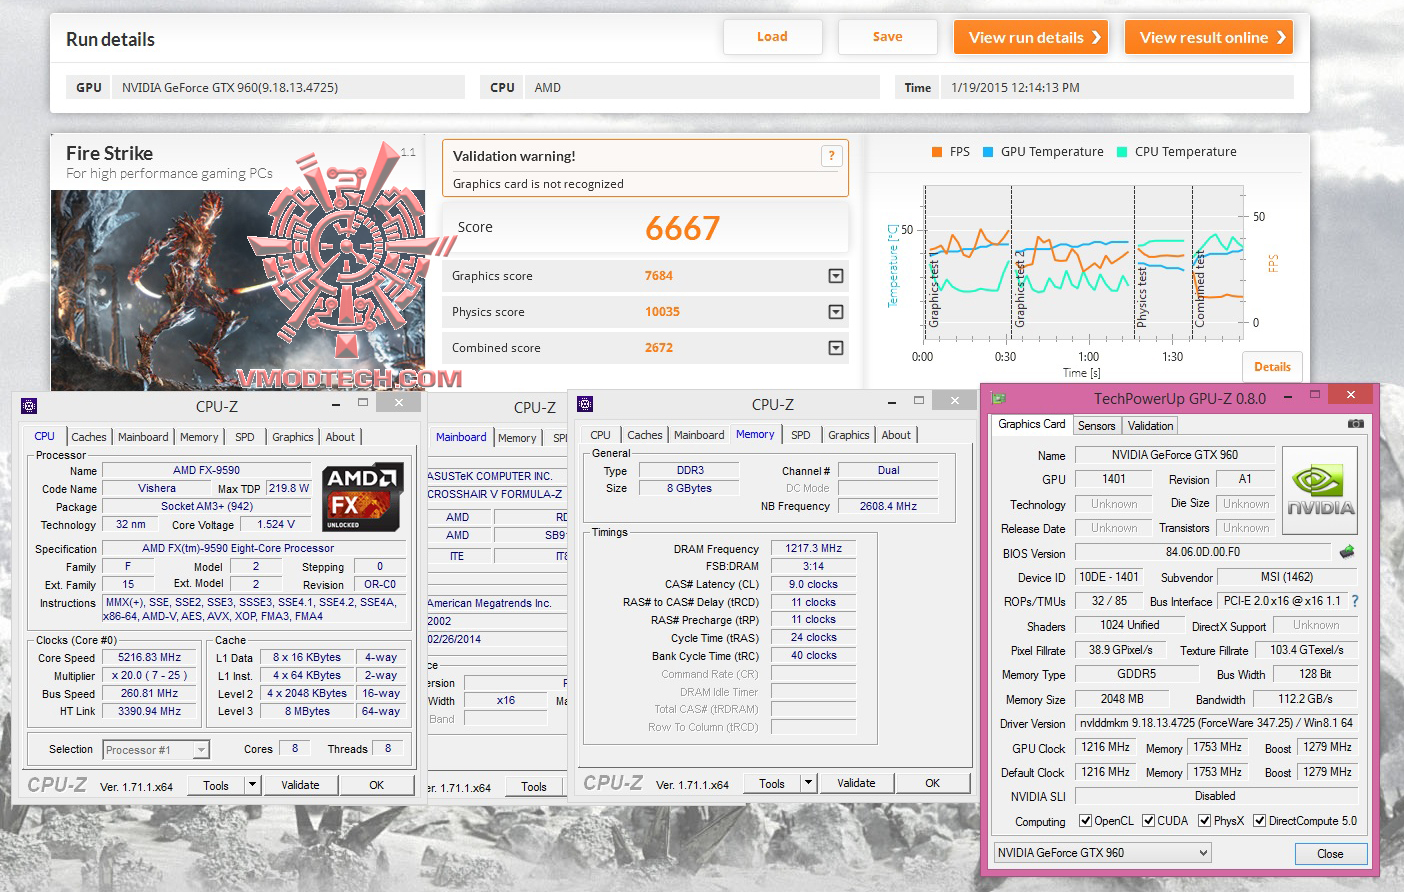Click the Bus Interface question mark in GPU-Z
The height and width of the screenshot is (892, 1404).
click(x=1355, y=601)
